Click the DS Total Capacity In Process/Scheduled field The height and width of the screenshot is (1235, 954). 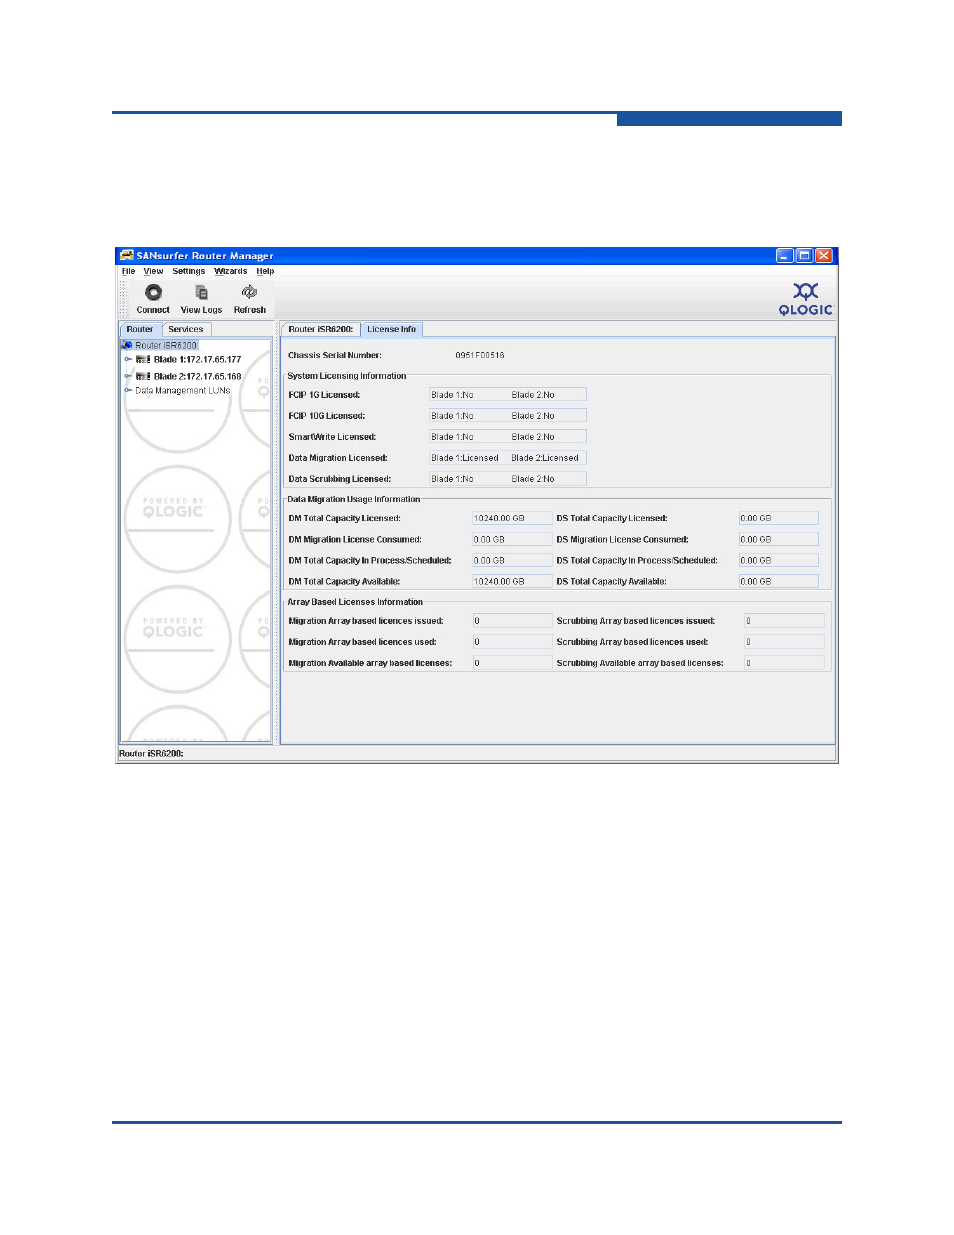coord(779,560)
